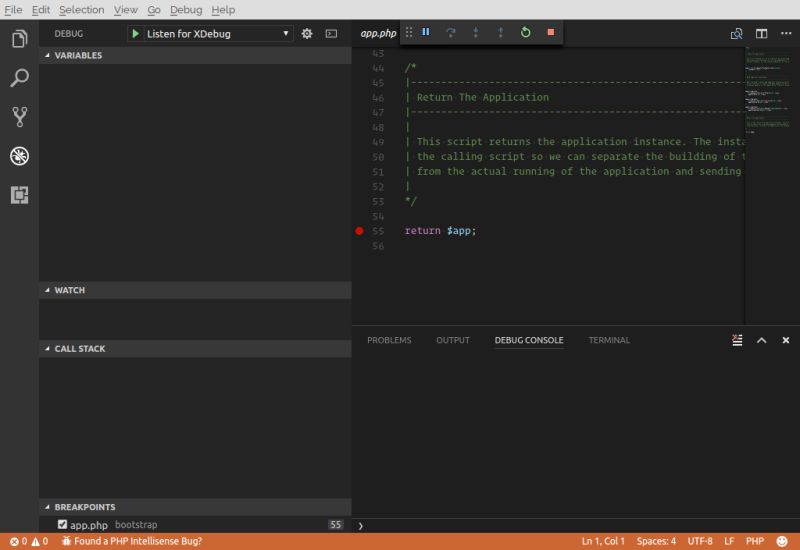800x550 pixels.
Task: Click the warnings count in status bar
Action: 40,541
